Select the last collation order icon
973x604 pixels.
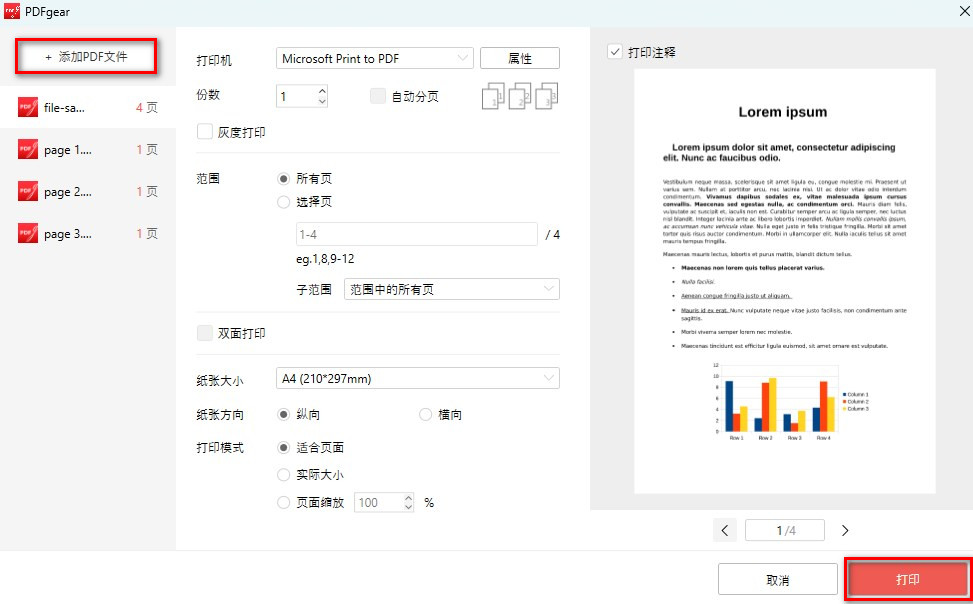[x=546, y=94]
